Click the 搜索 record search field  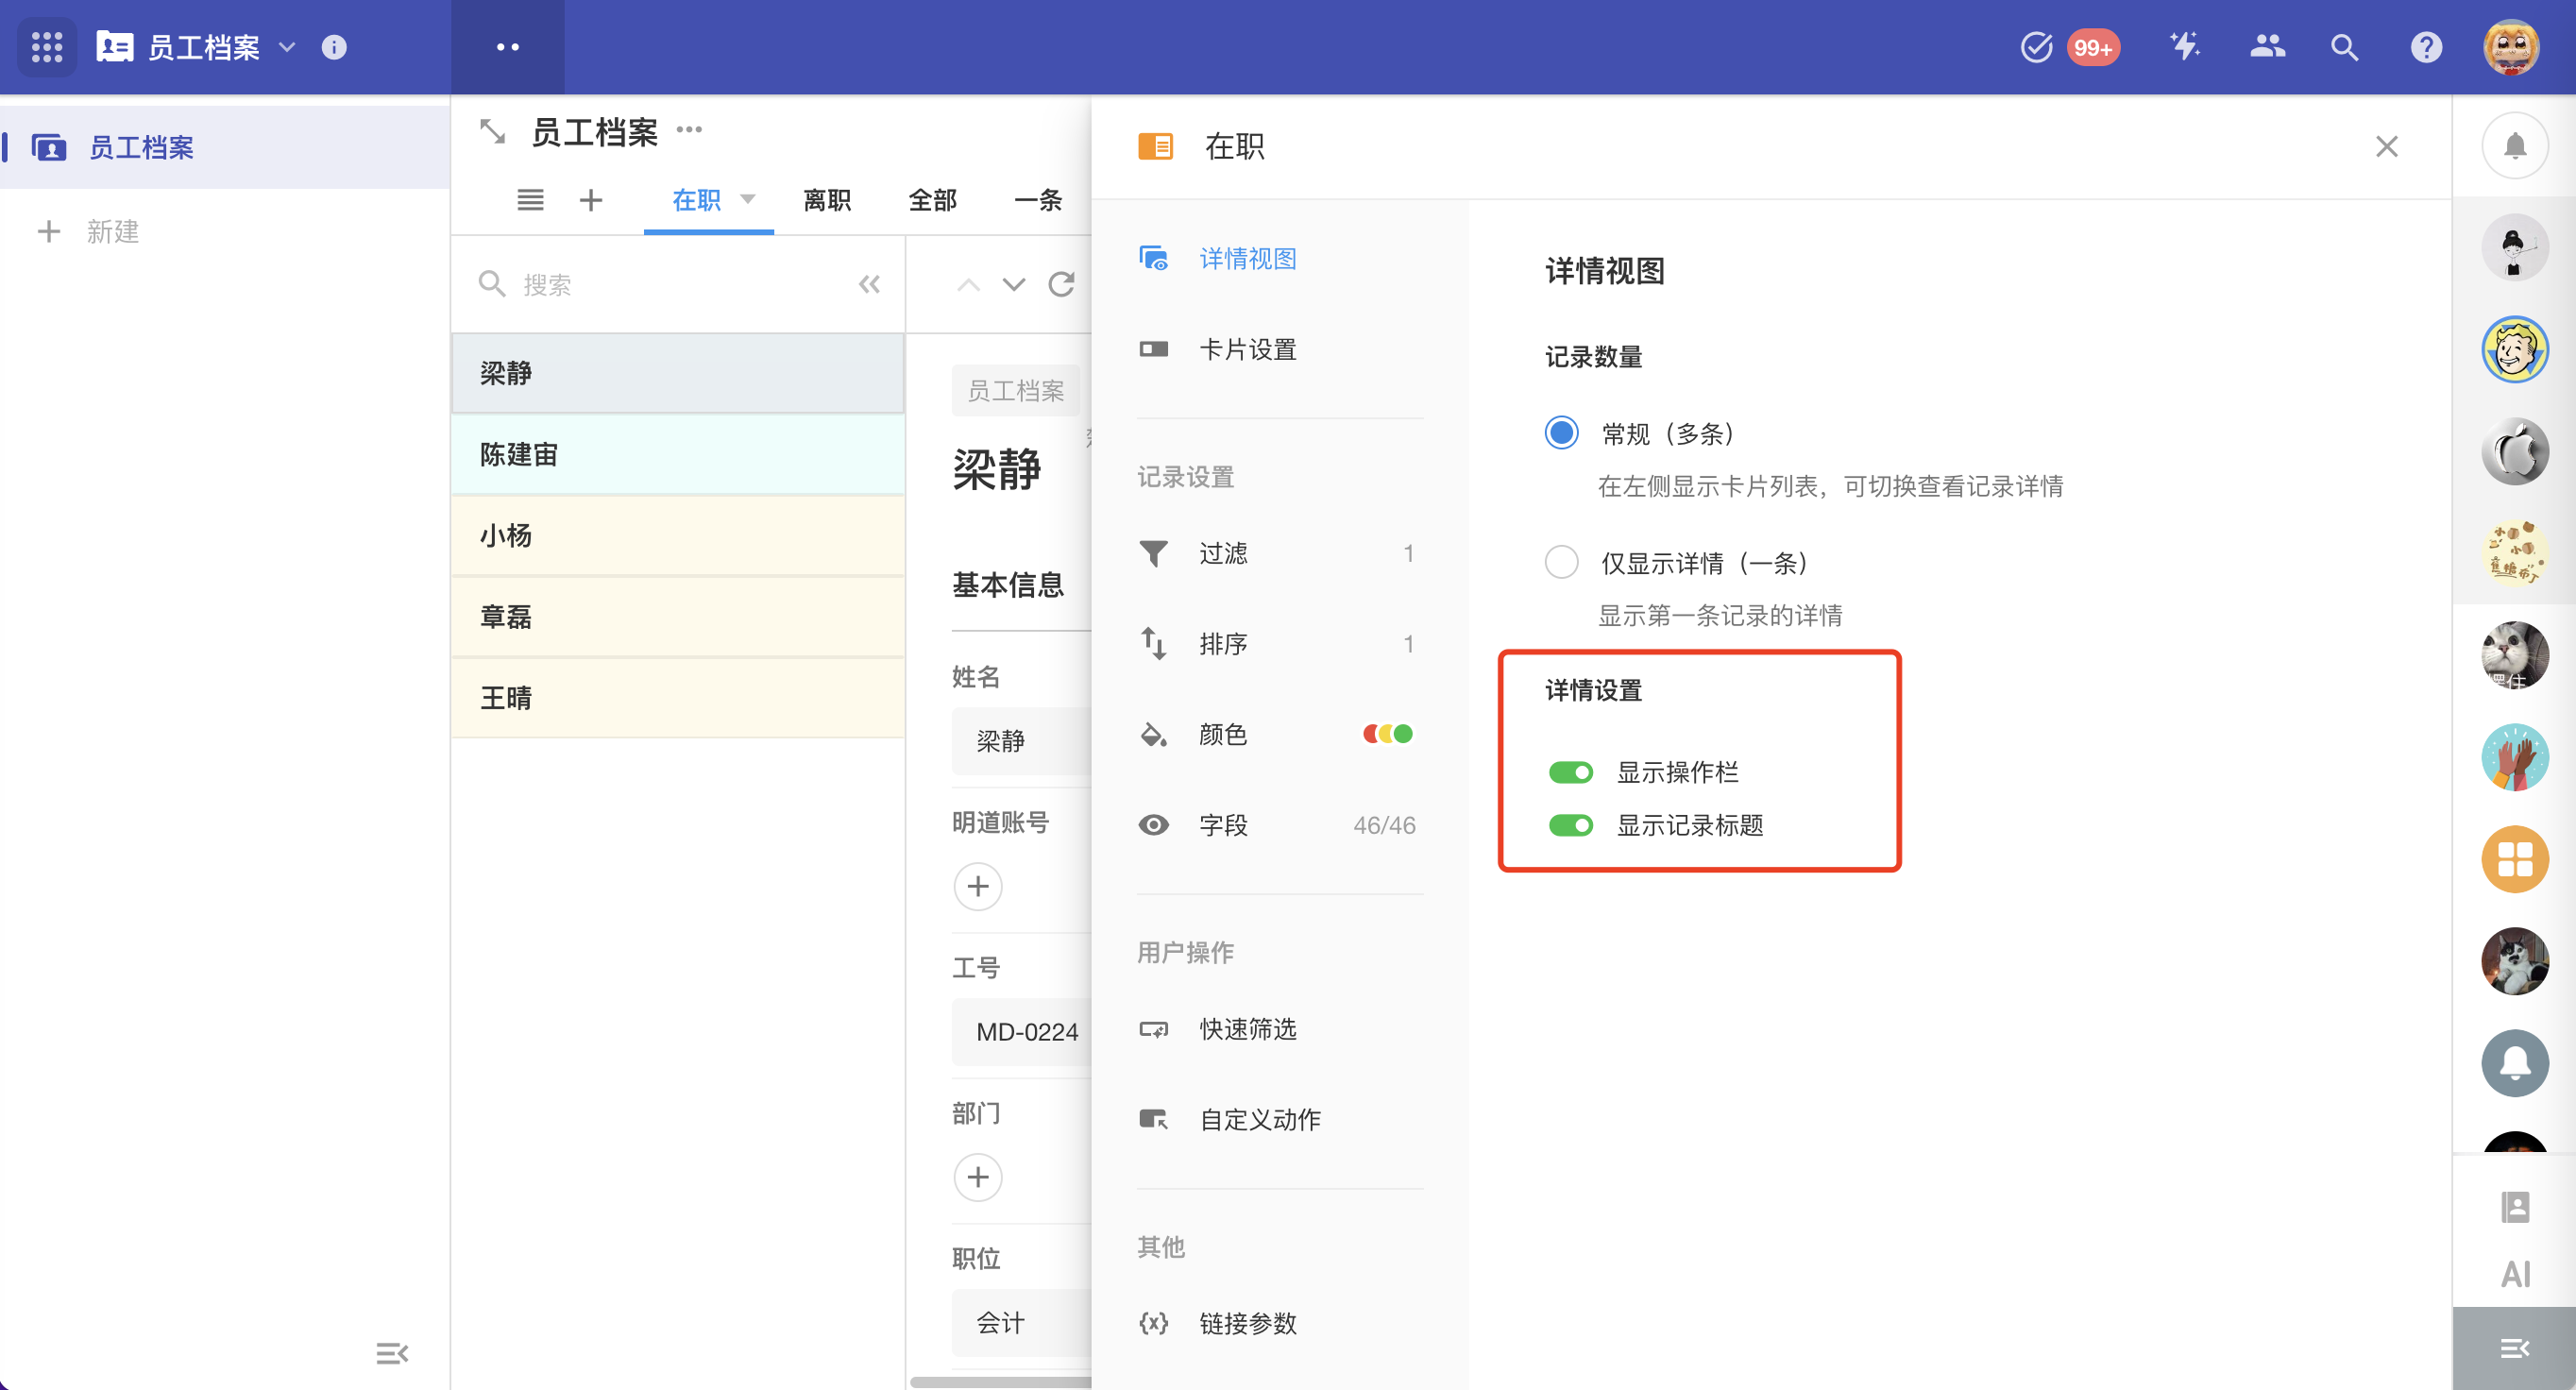(660, 285)
